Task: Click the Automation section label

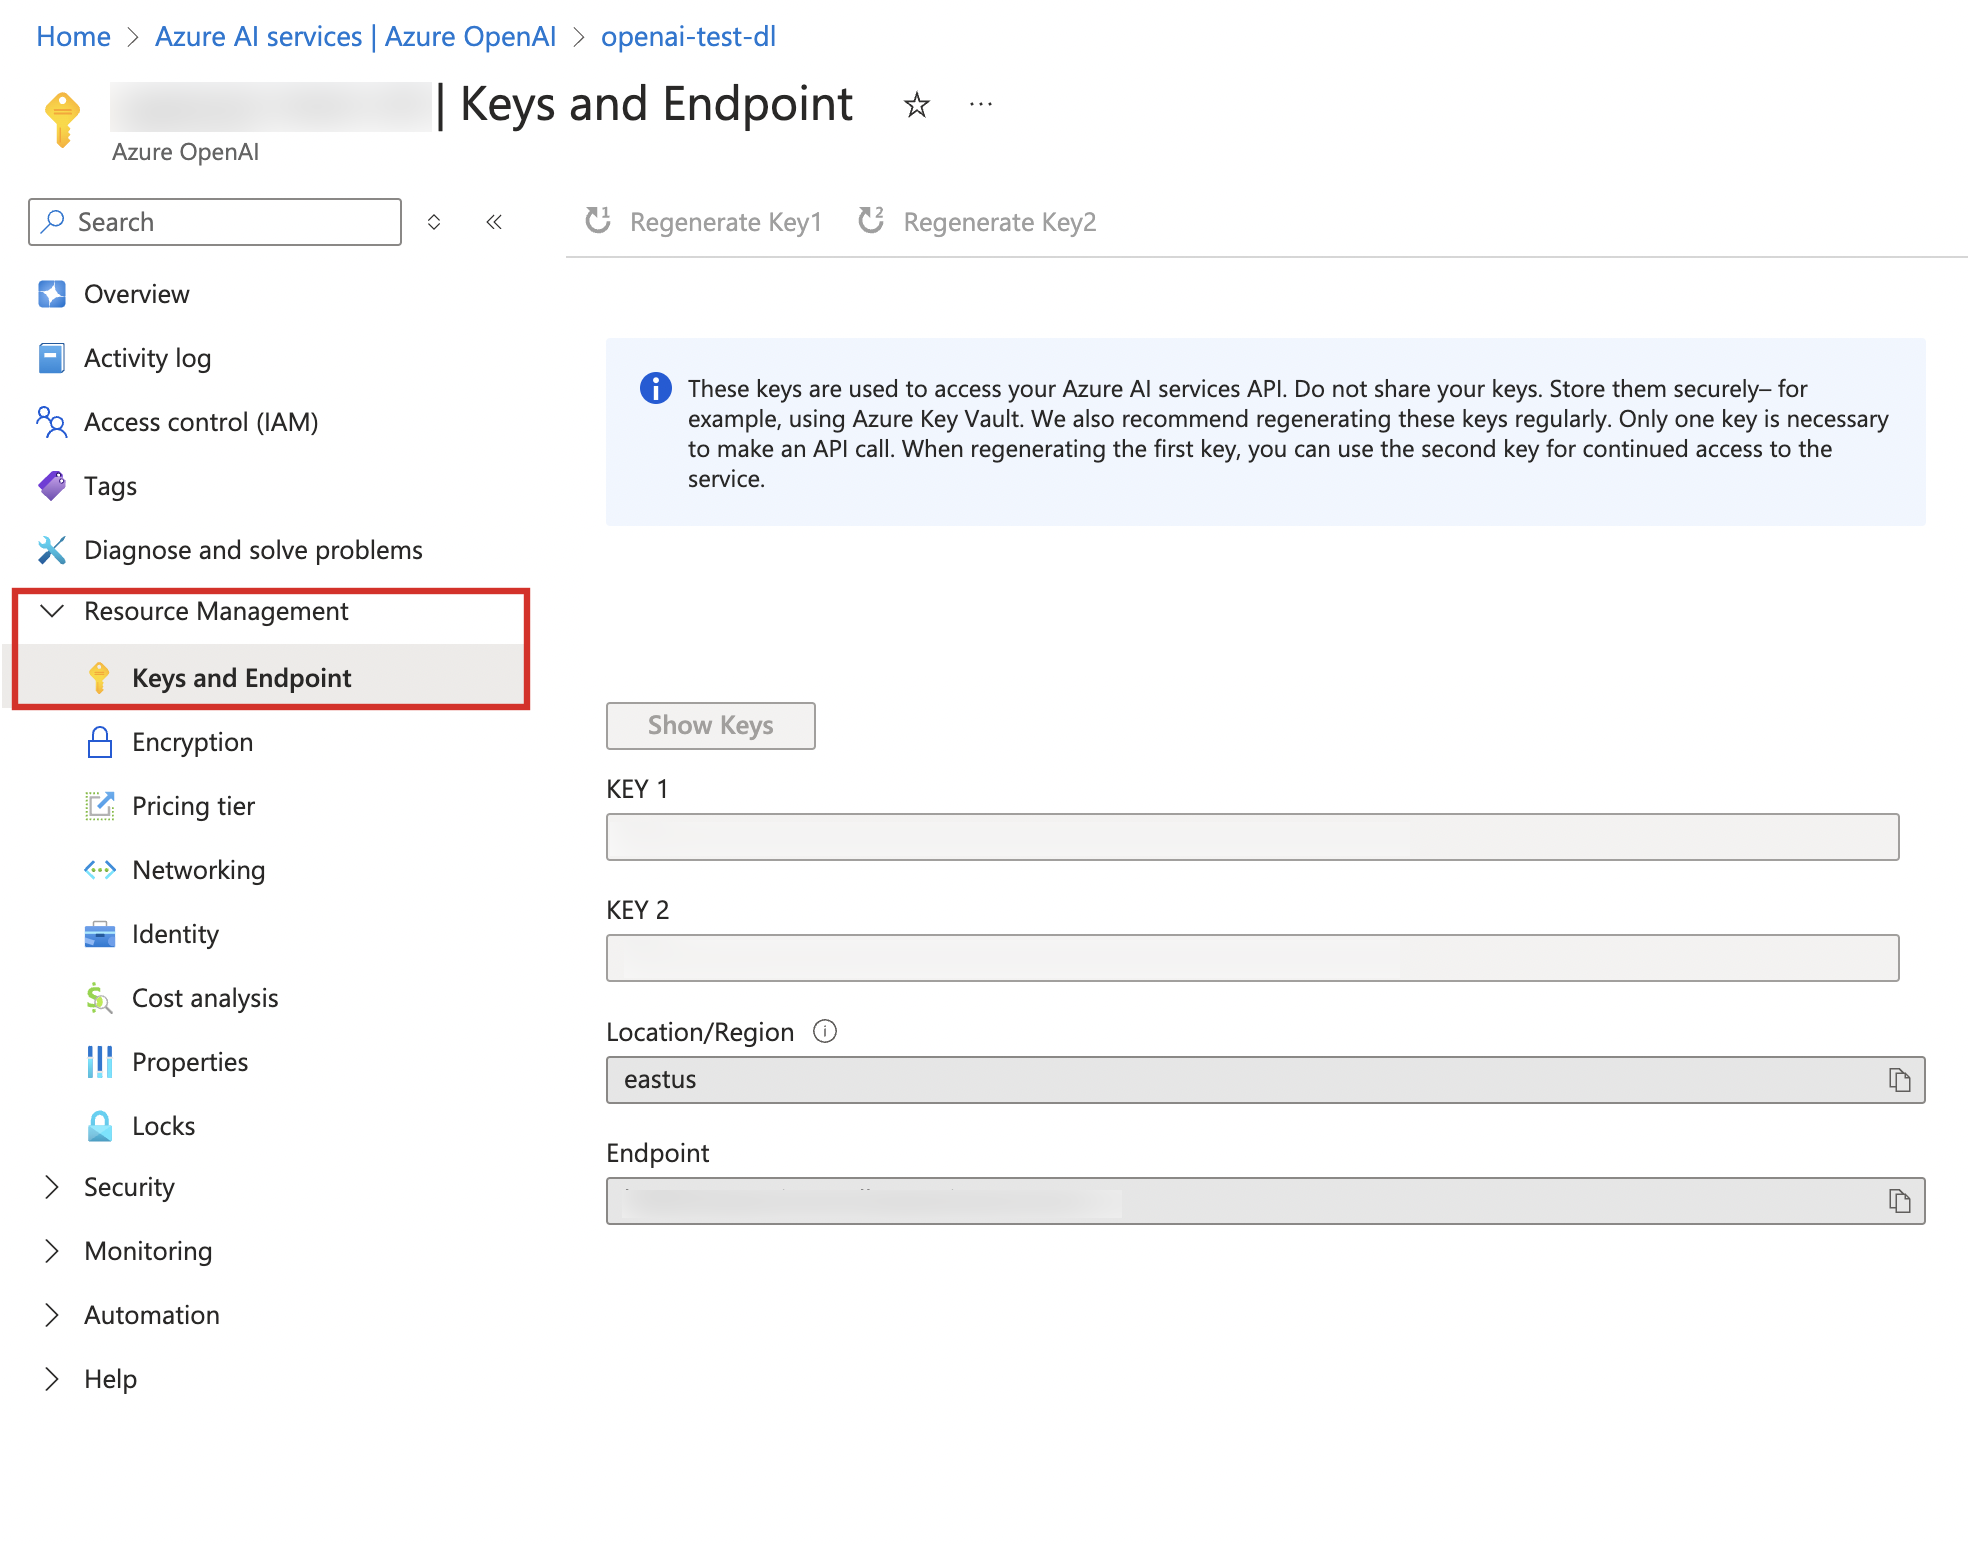Action: coord(152,1315)
